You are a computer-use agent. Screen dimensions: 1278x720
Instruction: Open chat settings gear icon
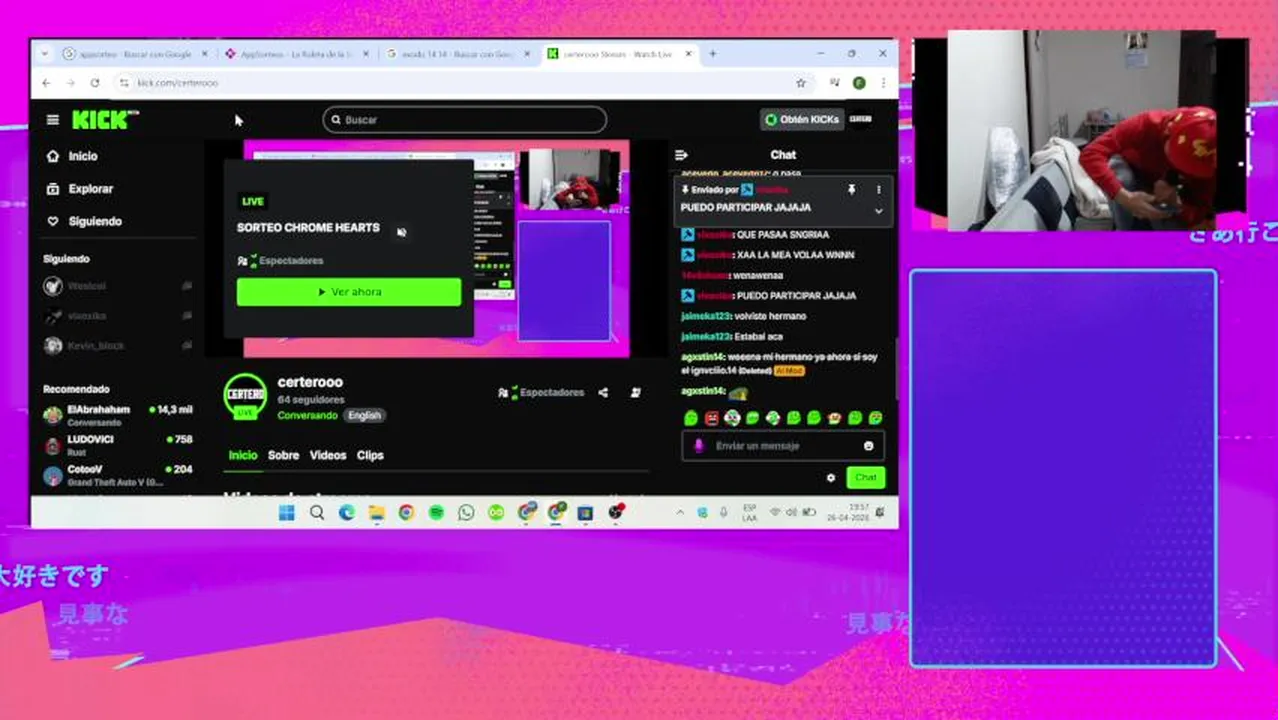(x=830, y=478)
